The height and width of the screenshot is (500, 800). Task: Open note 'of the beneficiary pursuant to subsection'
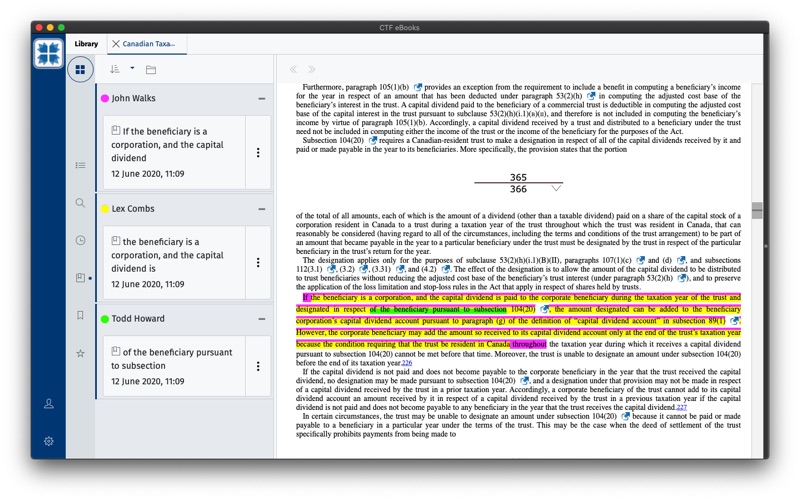(174, 366)
